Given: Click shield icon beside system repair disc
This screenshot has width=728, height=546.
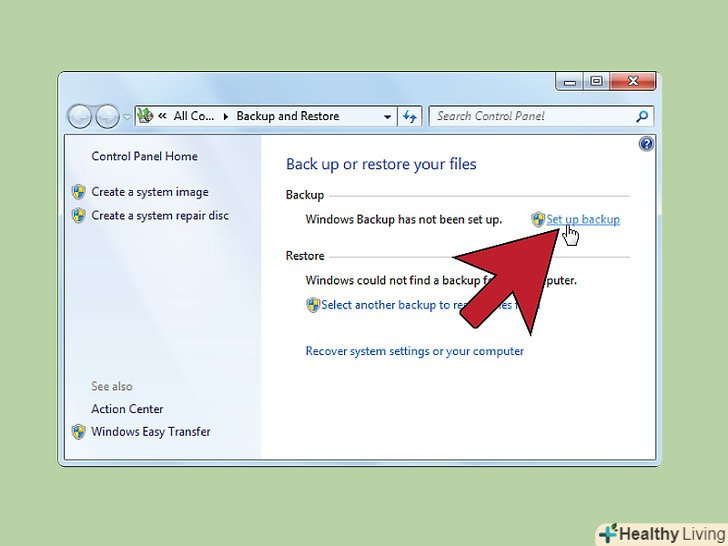Looking at the screenshot, I should coord(79,215).
